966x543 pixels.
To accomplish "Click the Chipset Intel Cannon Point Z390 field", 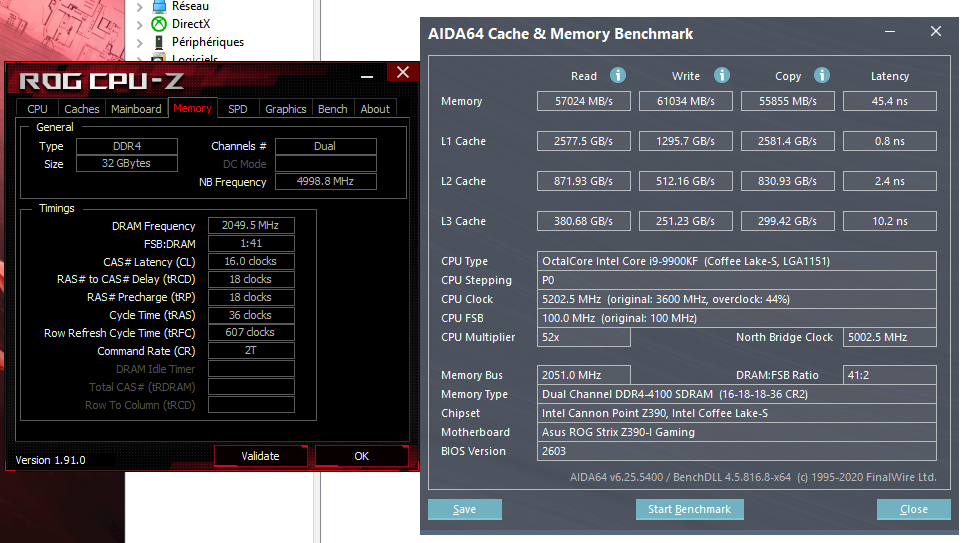I will click(737, 413).
